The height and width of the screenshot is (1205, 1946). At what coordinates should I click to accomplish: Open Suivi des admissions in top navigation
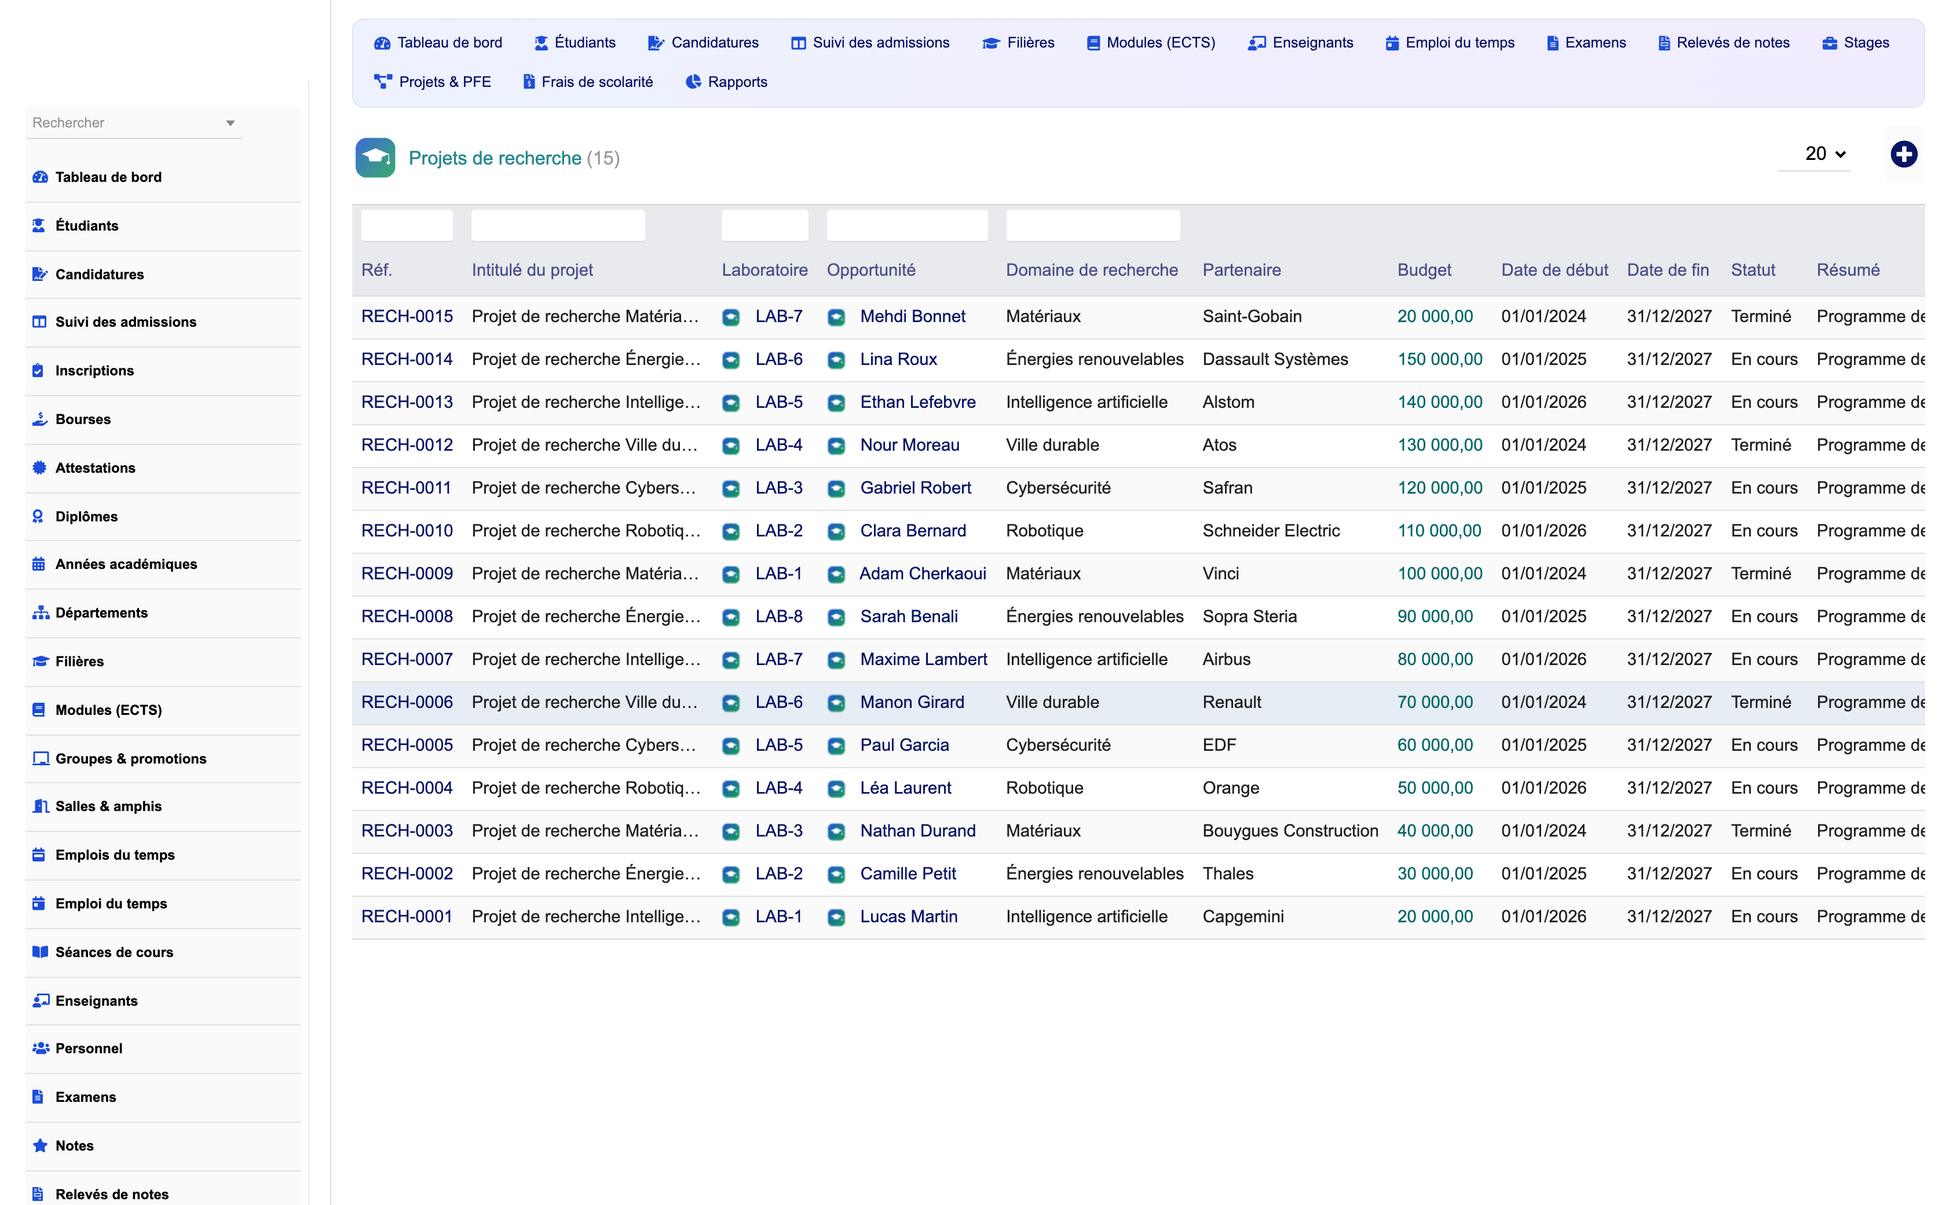click(870, 43)
